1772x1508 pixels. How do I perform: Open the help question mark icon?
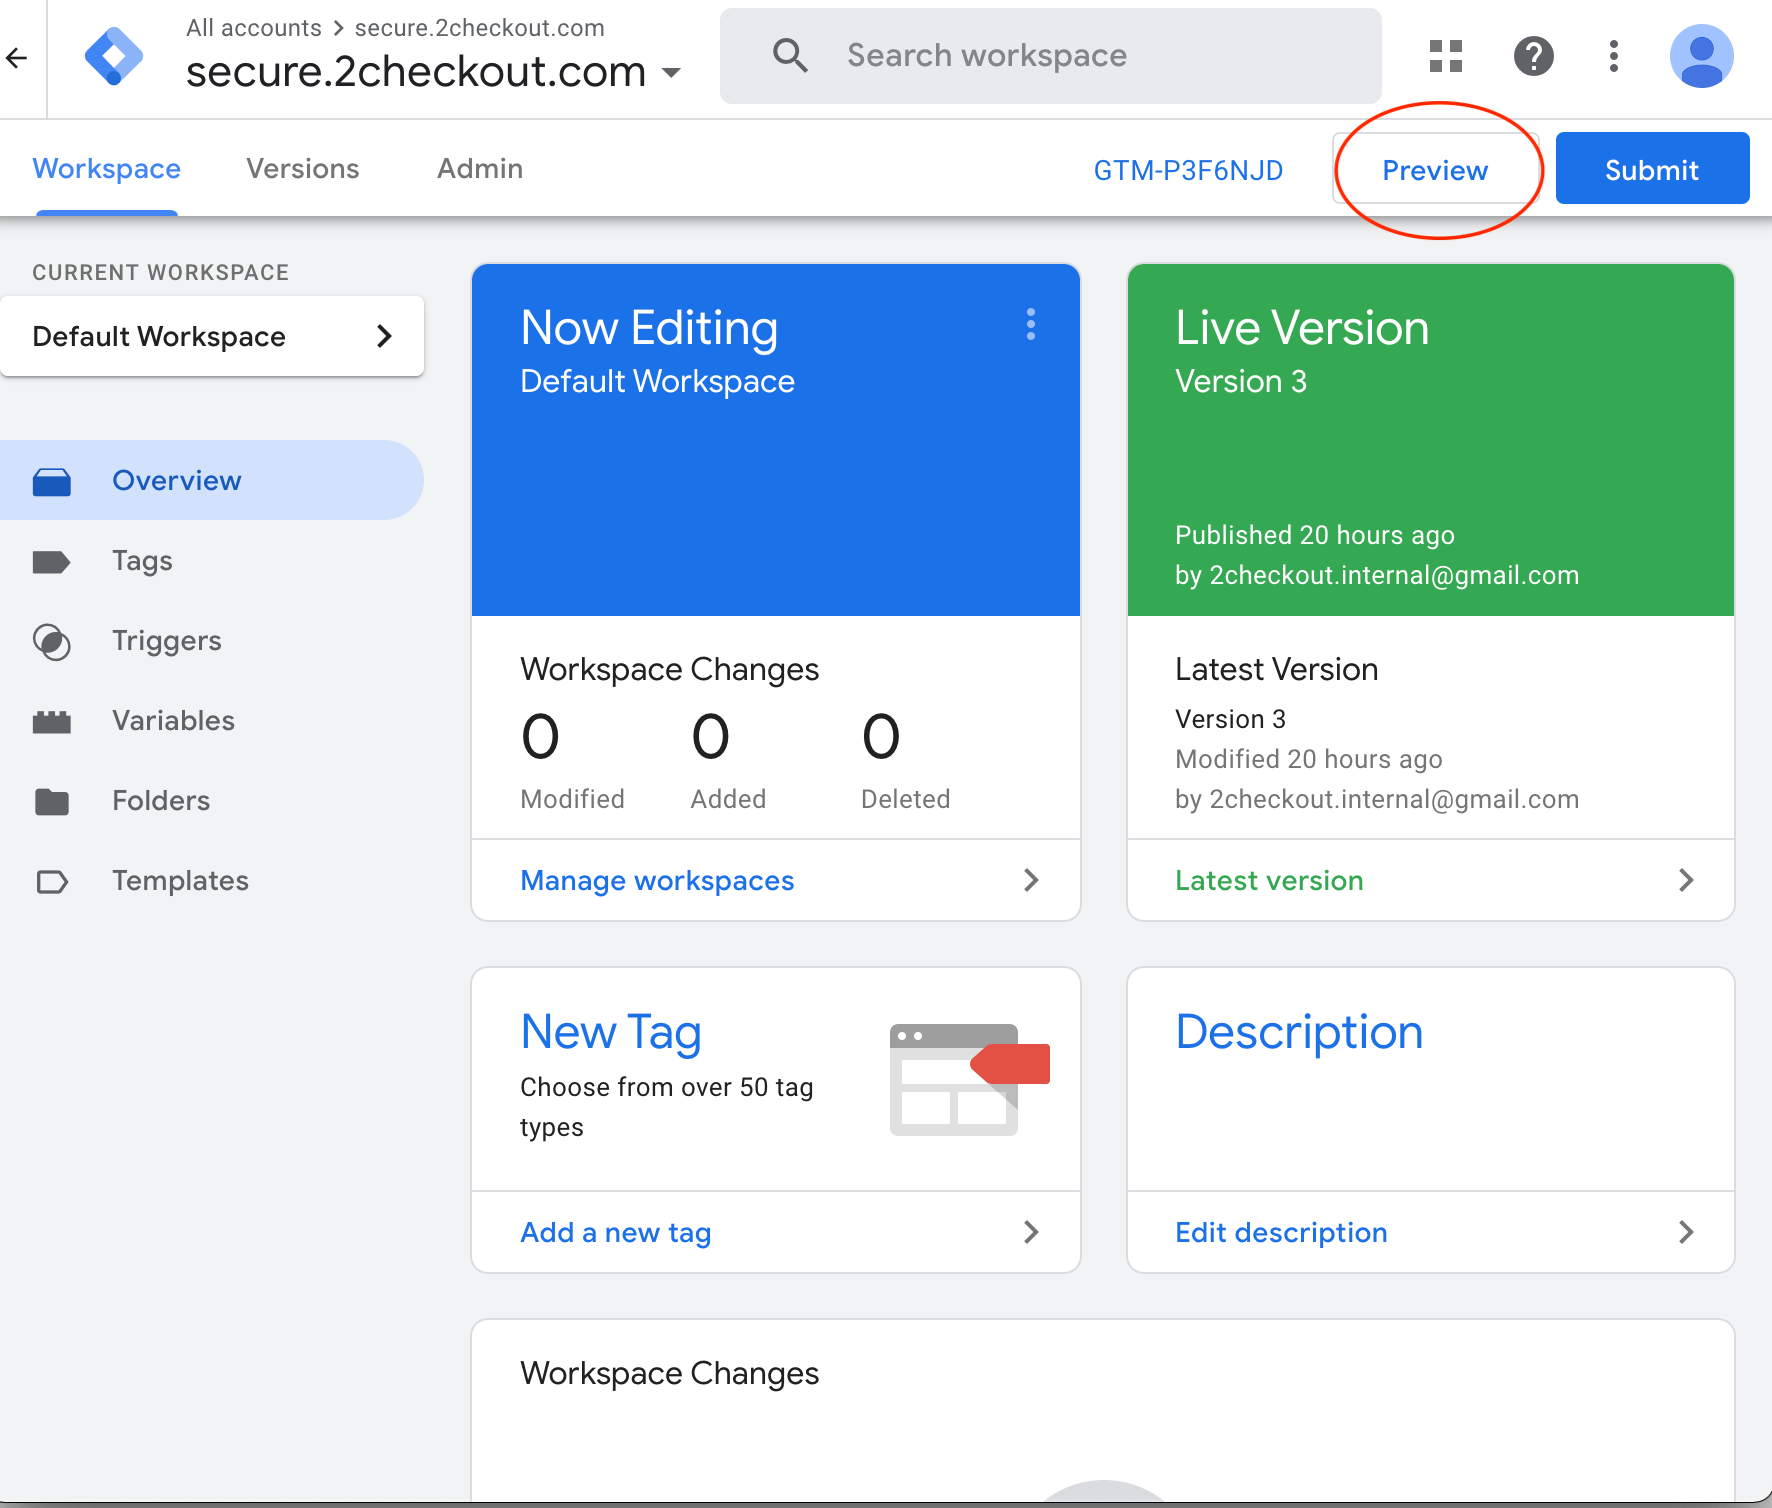tap(1534, 56)
